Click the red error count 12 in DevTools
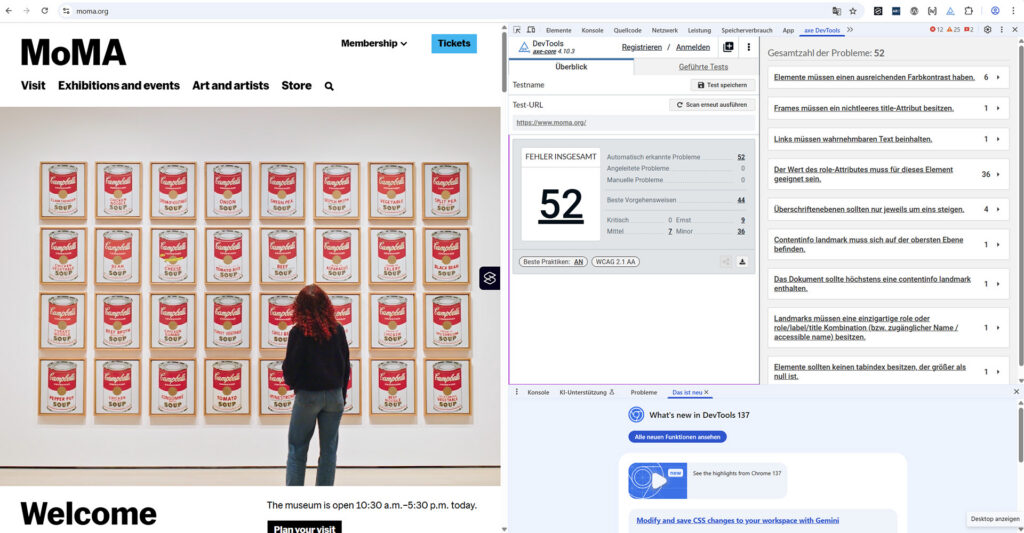Viewport: 1024px width, 533px height. 936,30
